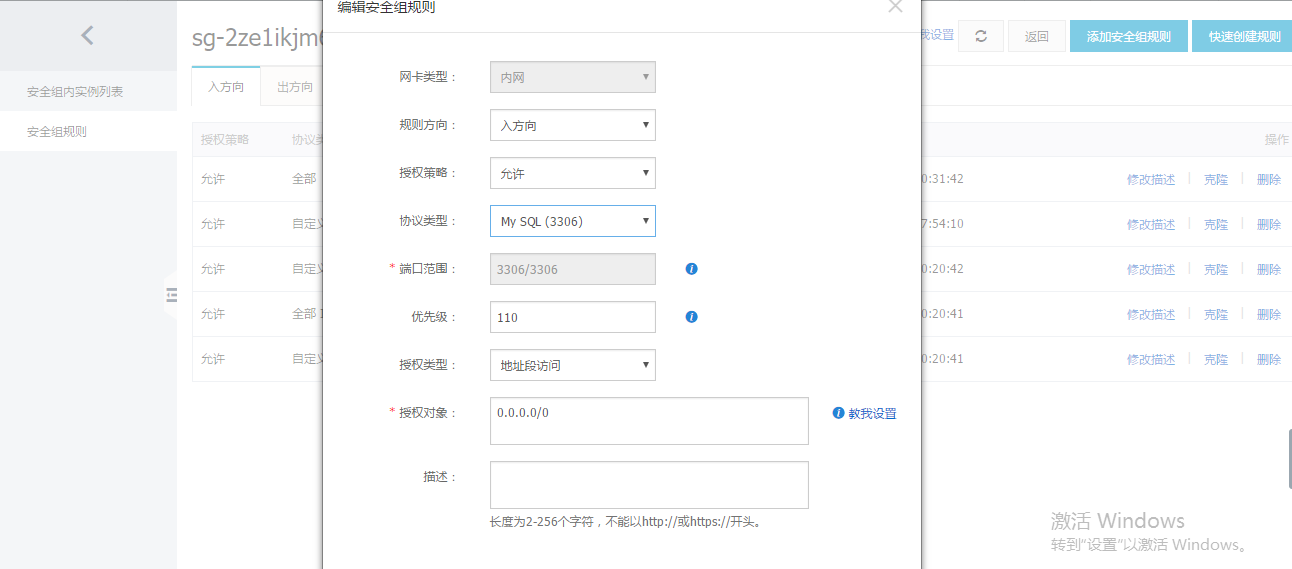Viewport: 1292px width, 569px height.
Task: Click the 返回 button
Action: point(1036,36)
